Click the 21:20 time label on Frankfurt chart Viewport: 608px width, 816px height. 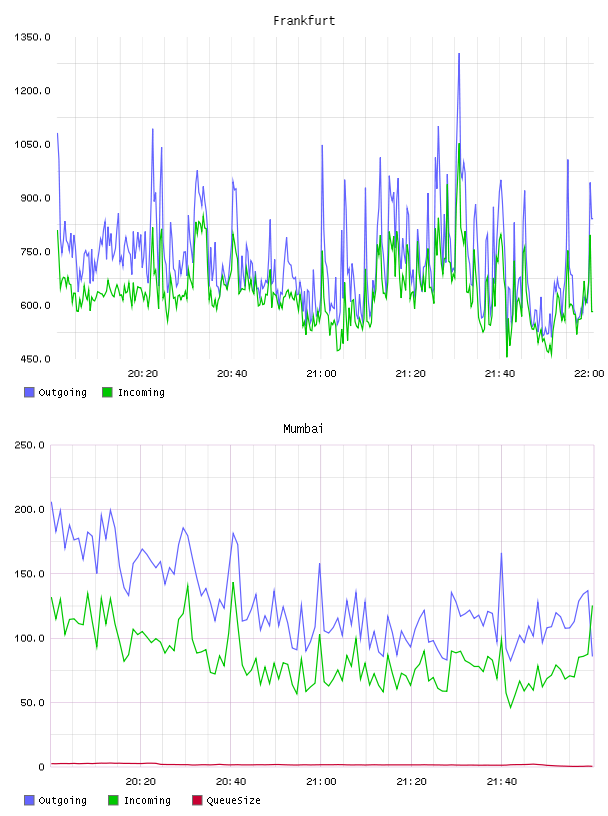click(411, 373)
